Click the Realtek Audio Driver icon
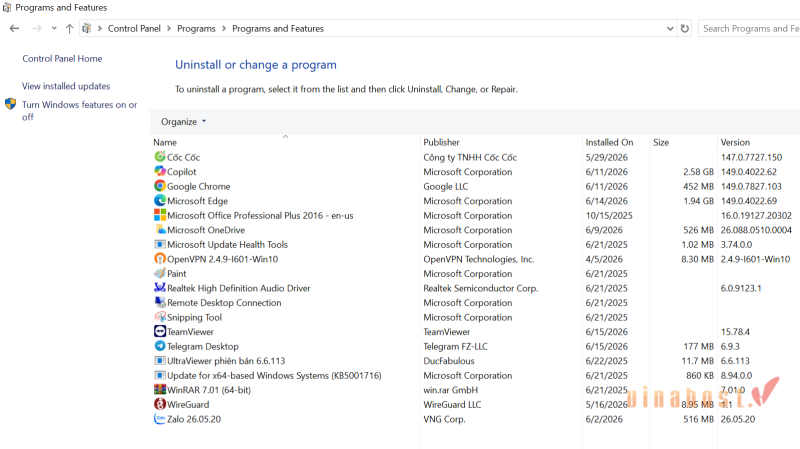The image size is (800, 449). [x=160, y=288]
